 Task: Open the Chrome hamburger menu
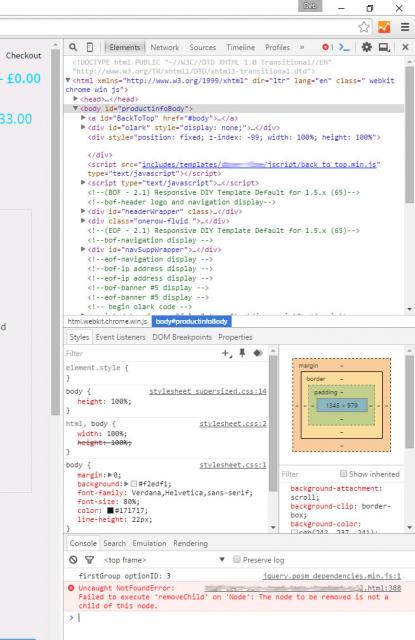[405, 27]
